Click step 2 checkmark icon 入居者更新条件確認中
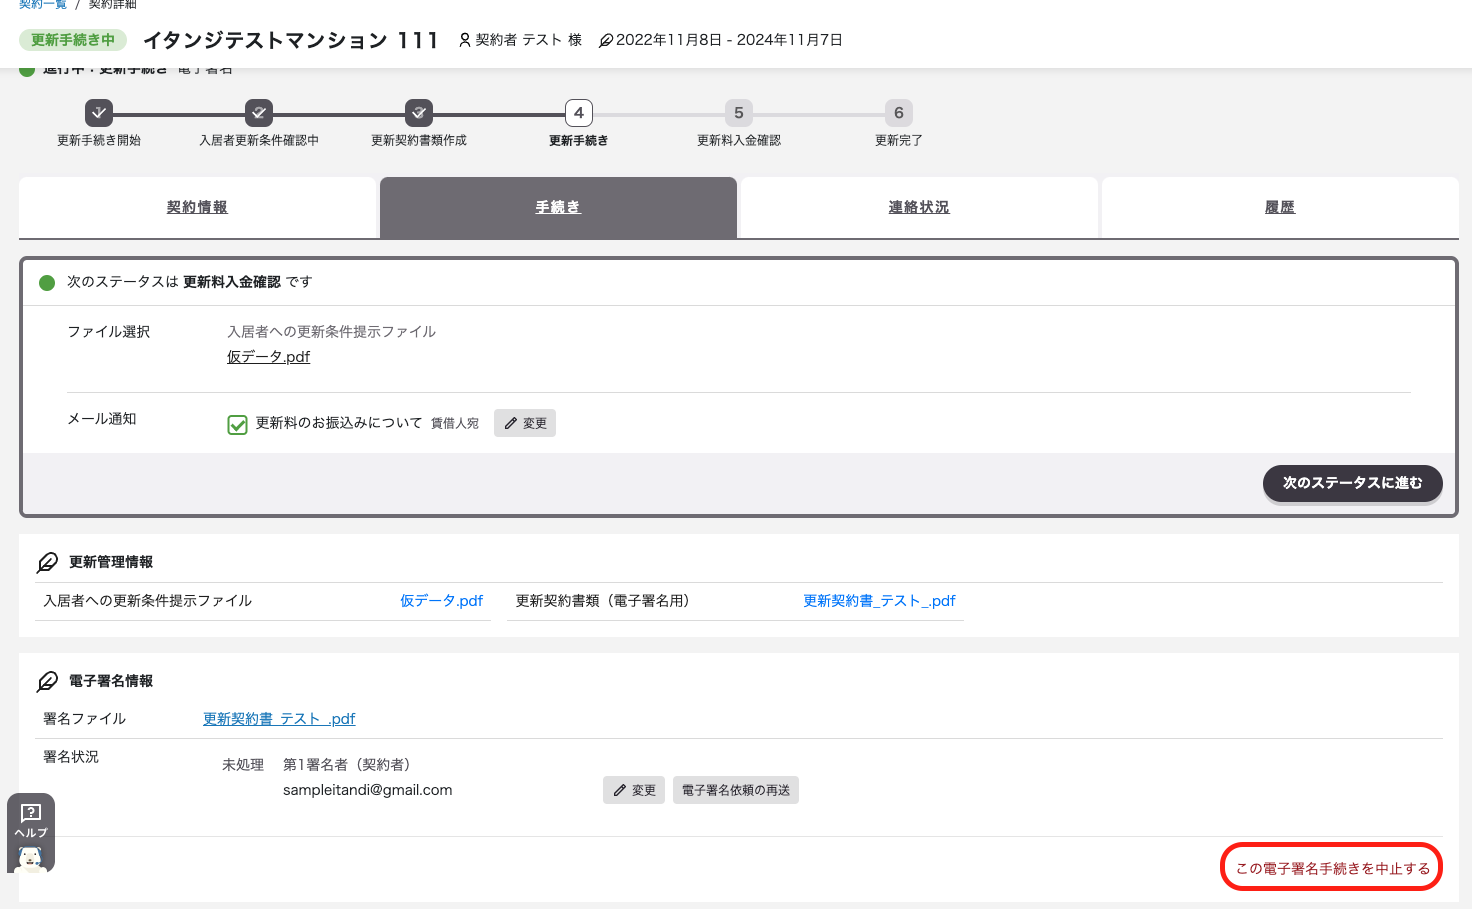 (x=259, y=113)
